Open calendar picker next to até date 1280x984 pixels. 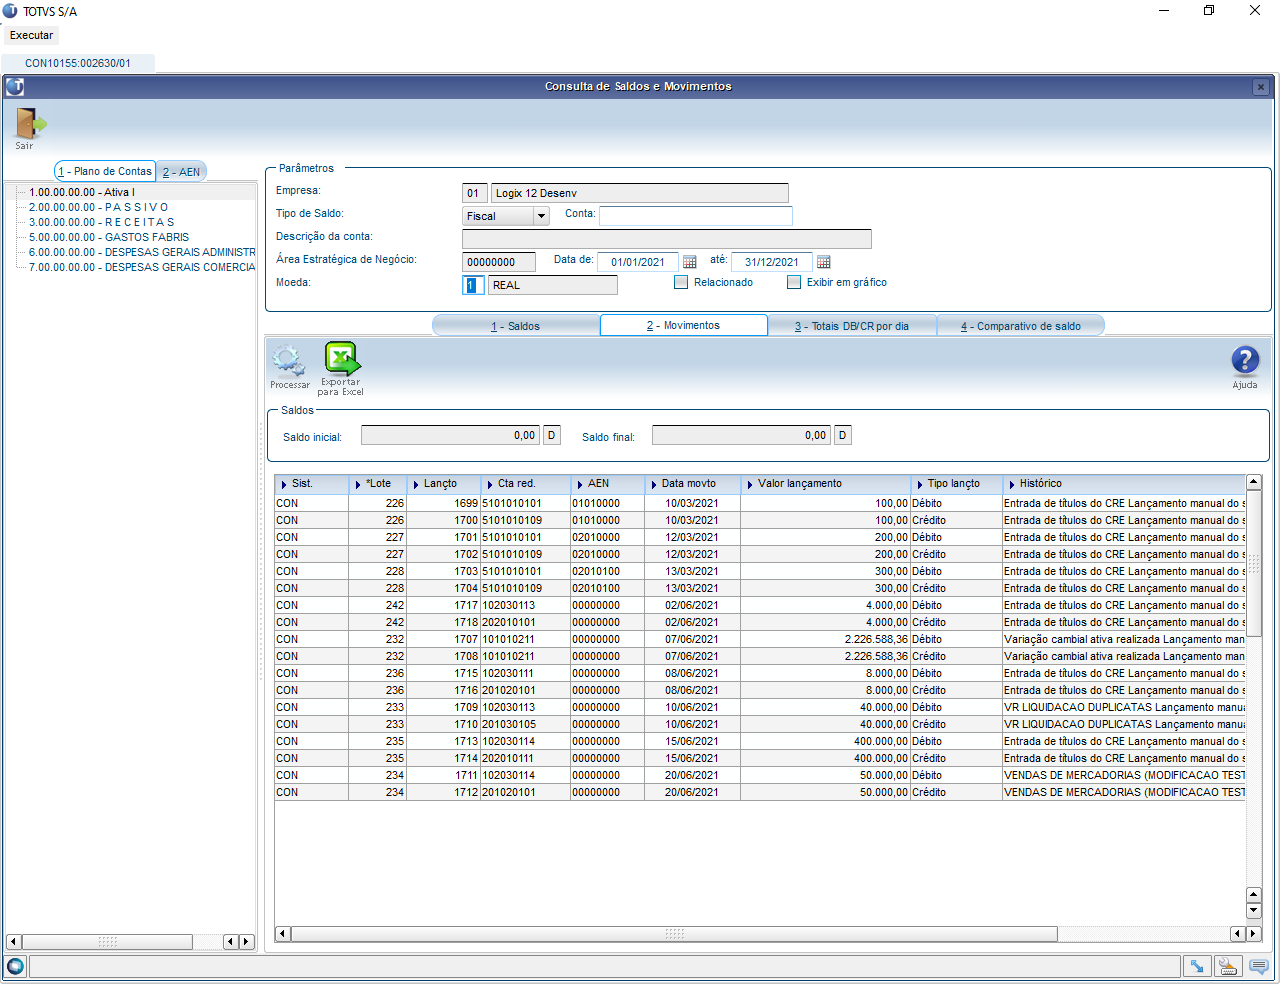click(x=824, y=262)
